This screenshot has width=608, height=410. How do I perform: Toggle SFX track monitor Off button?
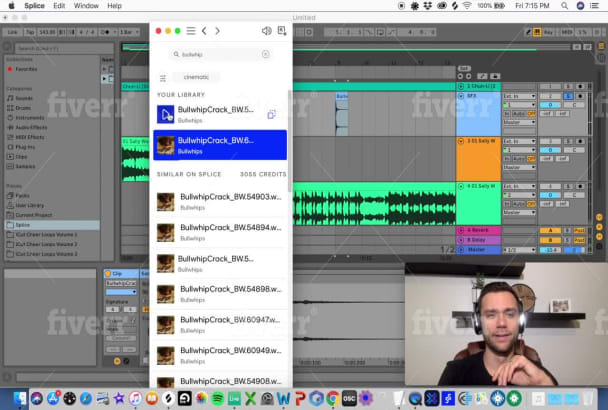532,114
